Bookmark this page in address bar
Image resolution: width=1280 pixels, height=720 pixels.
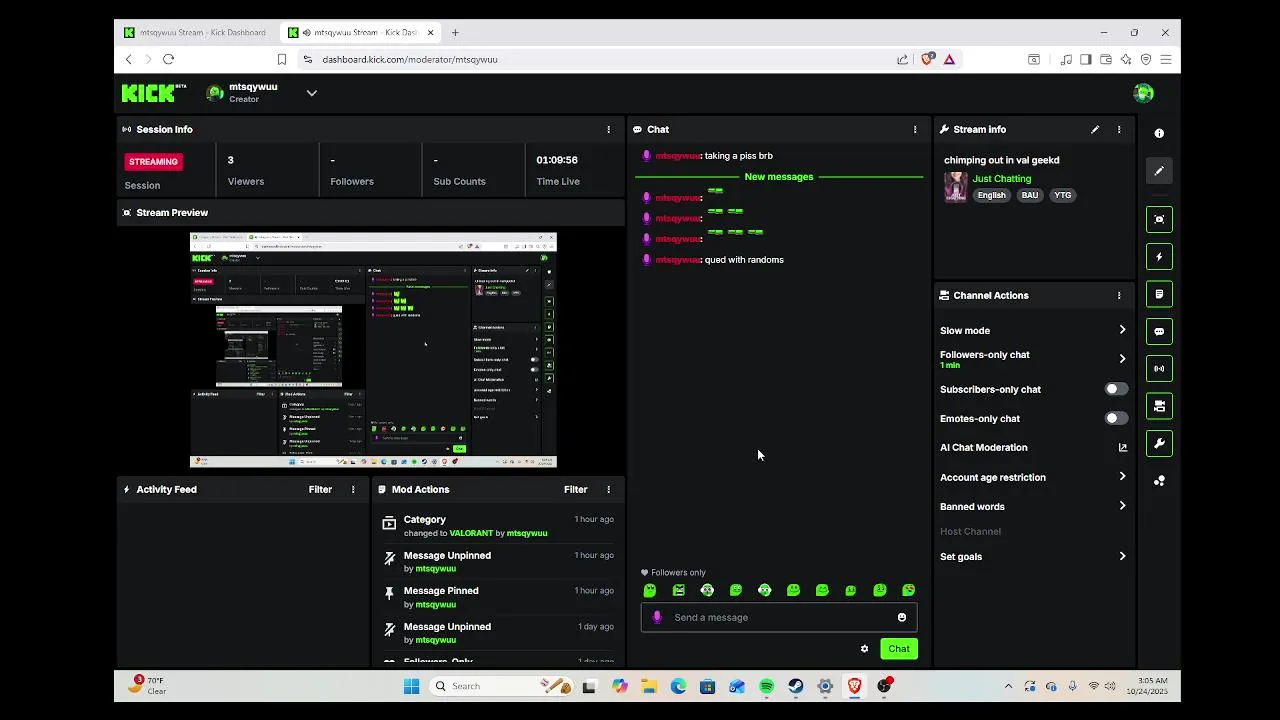pos(282,59)
